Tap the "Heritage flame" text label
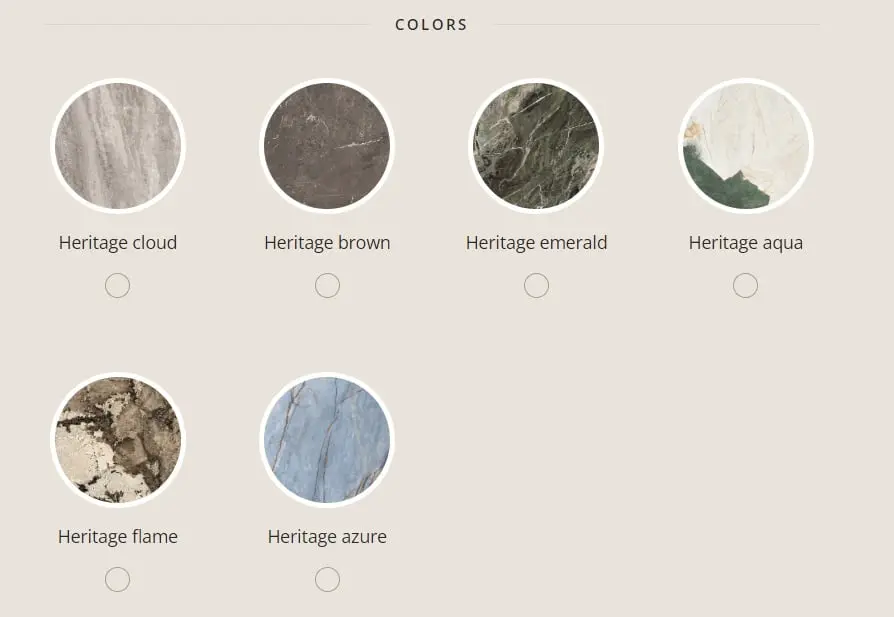The width and height of the screenshot is (894, 617). (118, 537)
